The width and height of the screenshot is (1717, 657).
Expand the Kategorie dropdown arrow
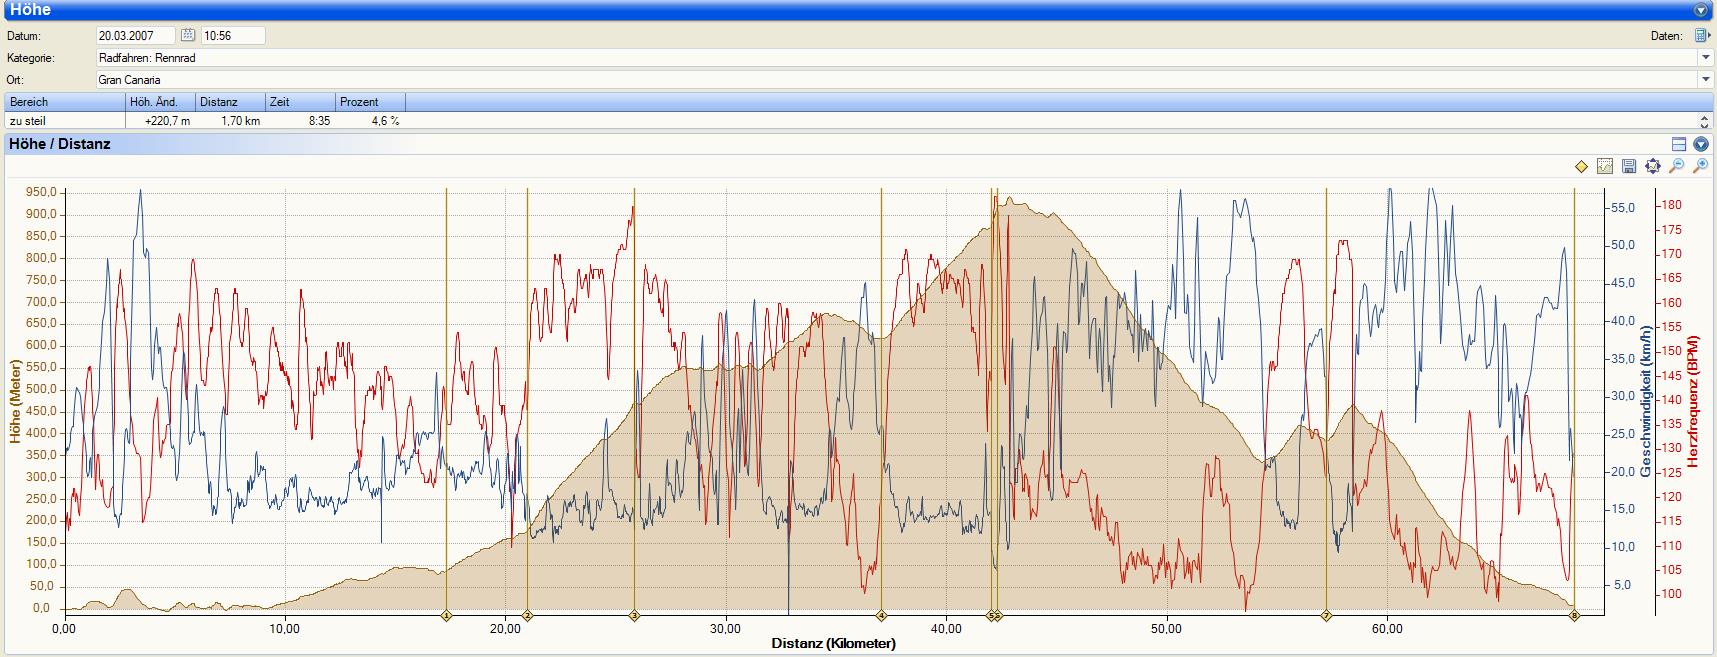(1705, 58)
